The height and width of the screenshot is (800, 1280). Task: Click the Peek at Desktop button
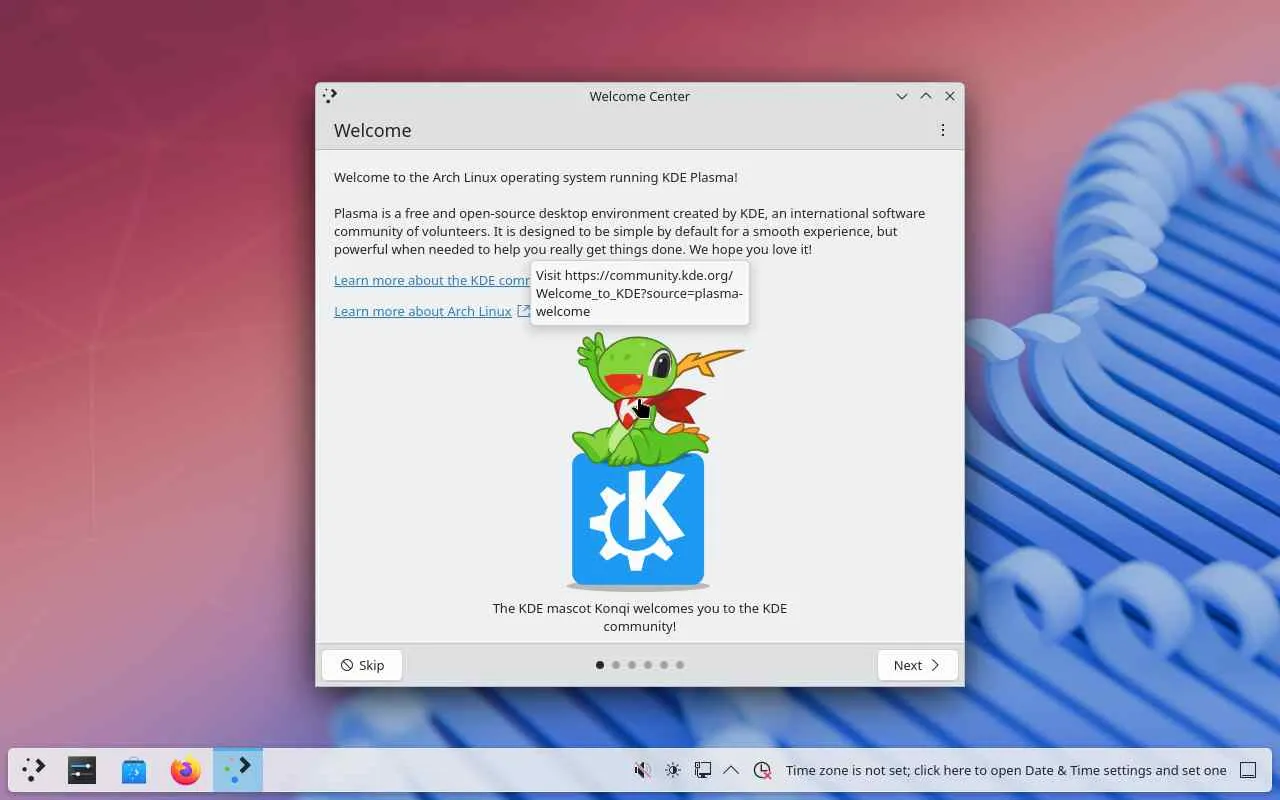1248,770
